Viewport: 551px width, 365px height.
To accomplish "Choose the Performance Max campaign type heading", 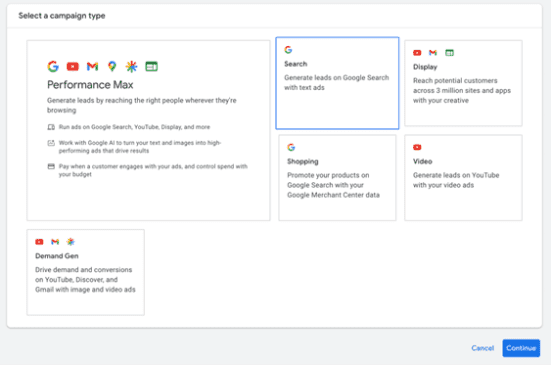I will click(90, 85).
